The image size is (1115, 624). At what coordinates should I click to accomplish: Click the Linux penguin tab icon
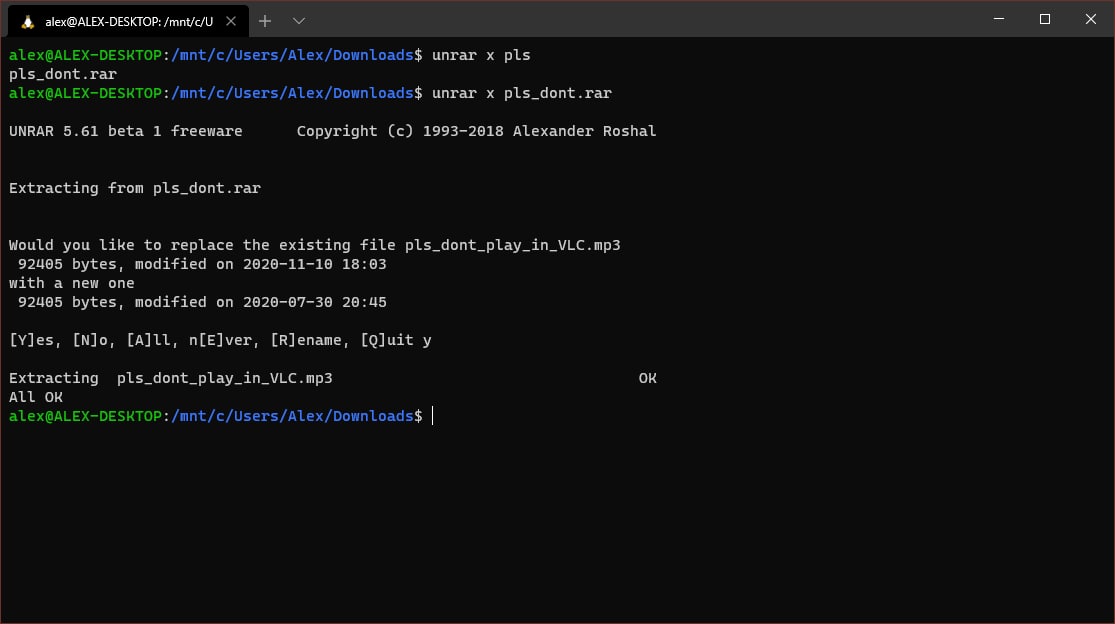click(28, 22)
